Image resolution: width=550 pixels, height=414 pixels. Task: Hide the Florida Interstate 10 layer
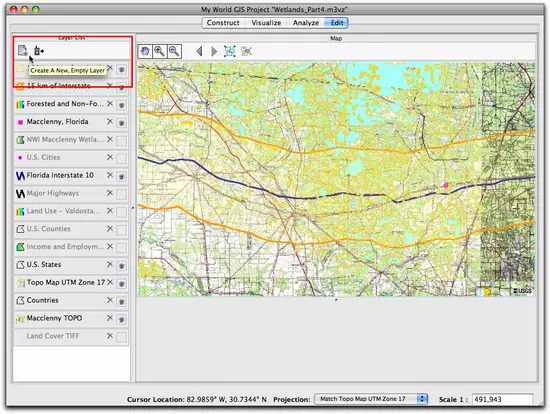point(121,176)
